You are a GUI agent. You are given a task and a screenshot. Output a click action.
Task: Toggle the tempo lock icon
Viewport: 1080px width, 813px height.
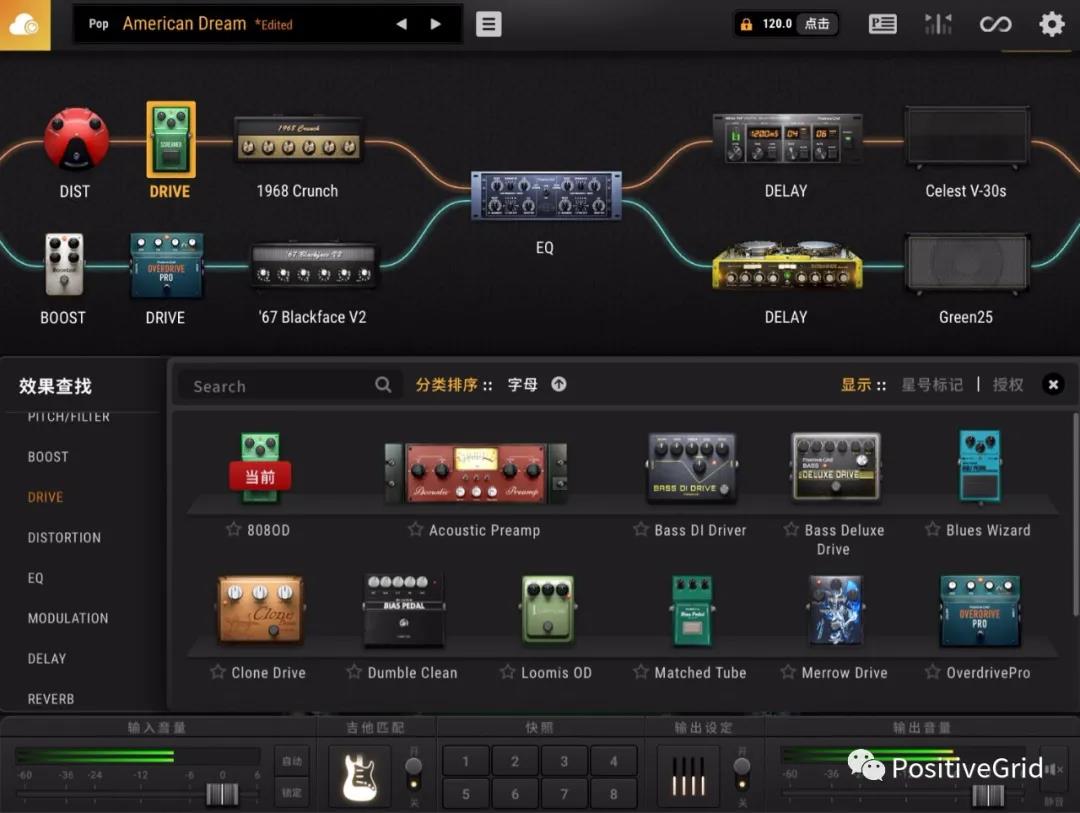(x=746, y=24)
